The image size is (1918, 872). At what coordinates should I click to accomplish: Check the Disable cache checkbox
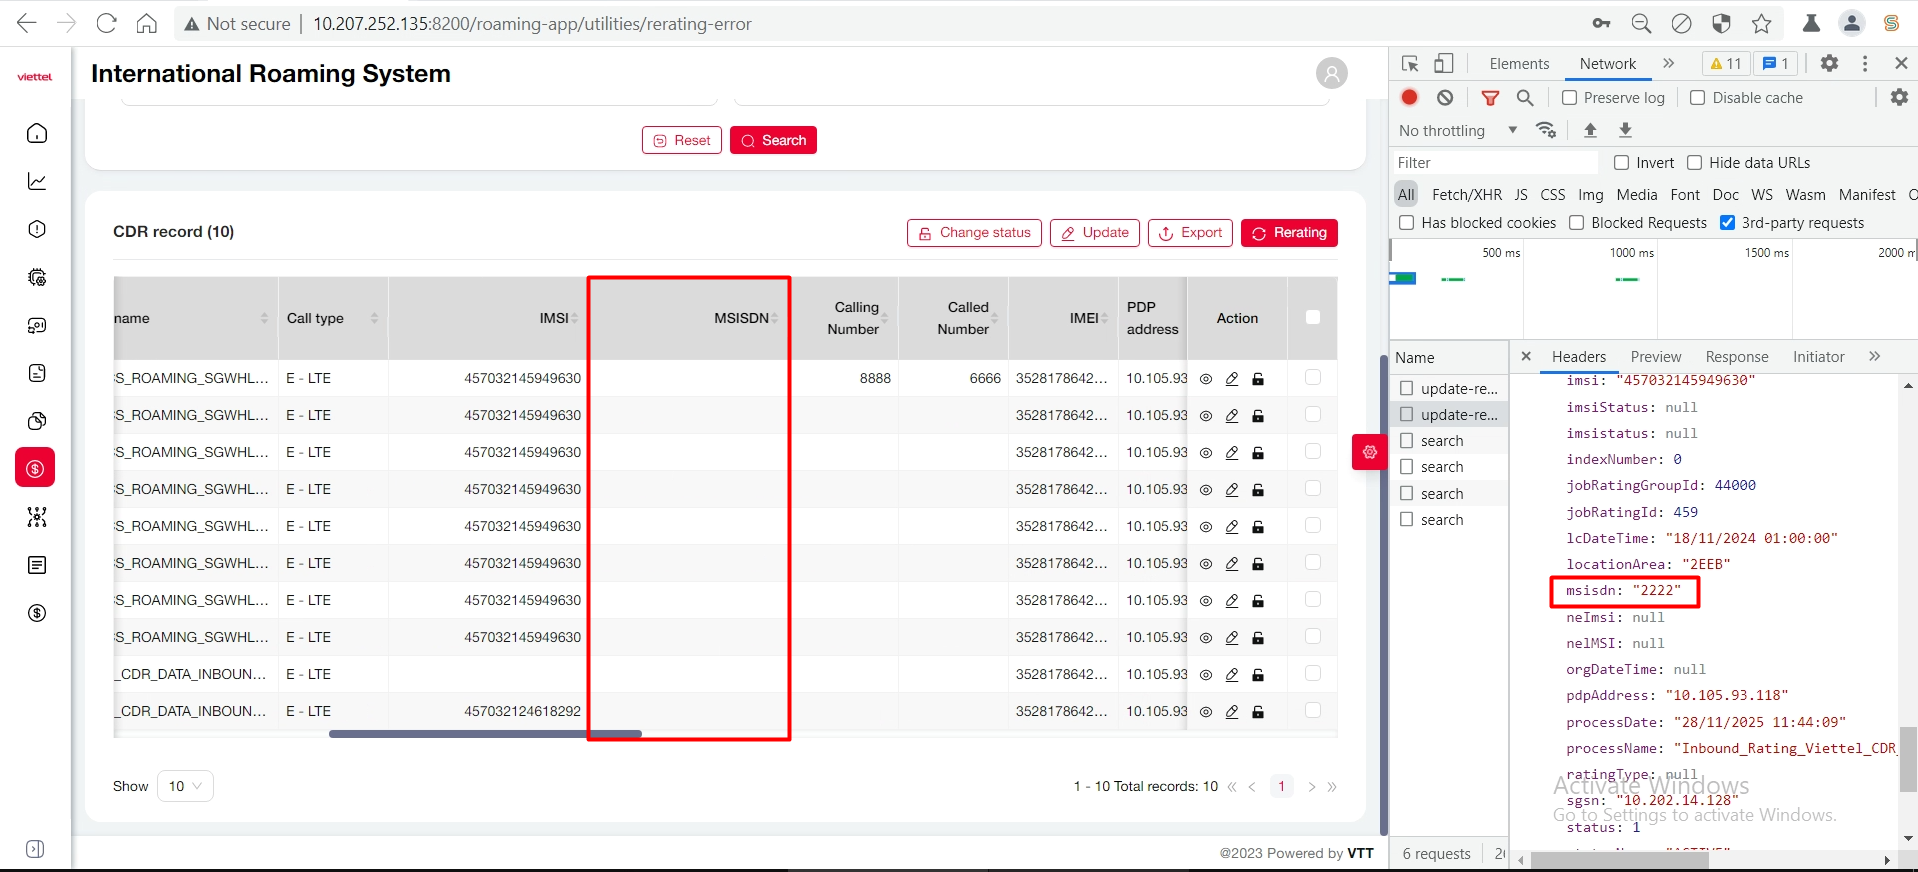[1697, 97]
